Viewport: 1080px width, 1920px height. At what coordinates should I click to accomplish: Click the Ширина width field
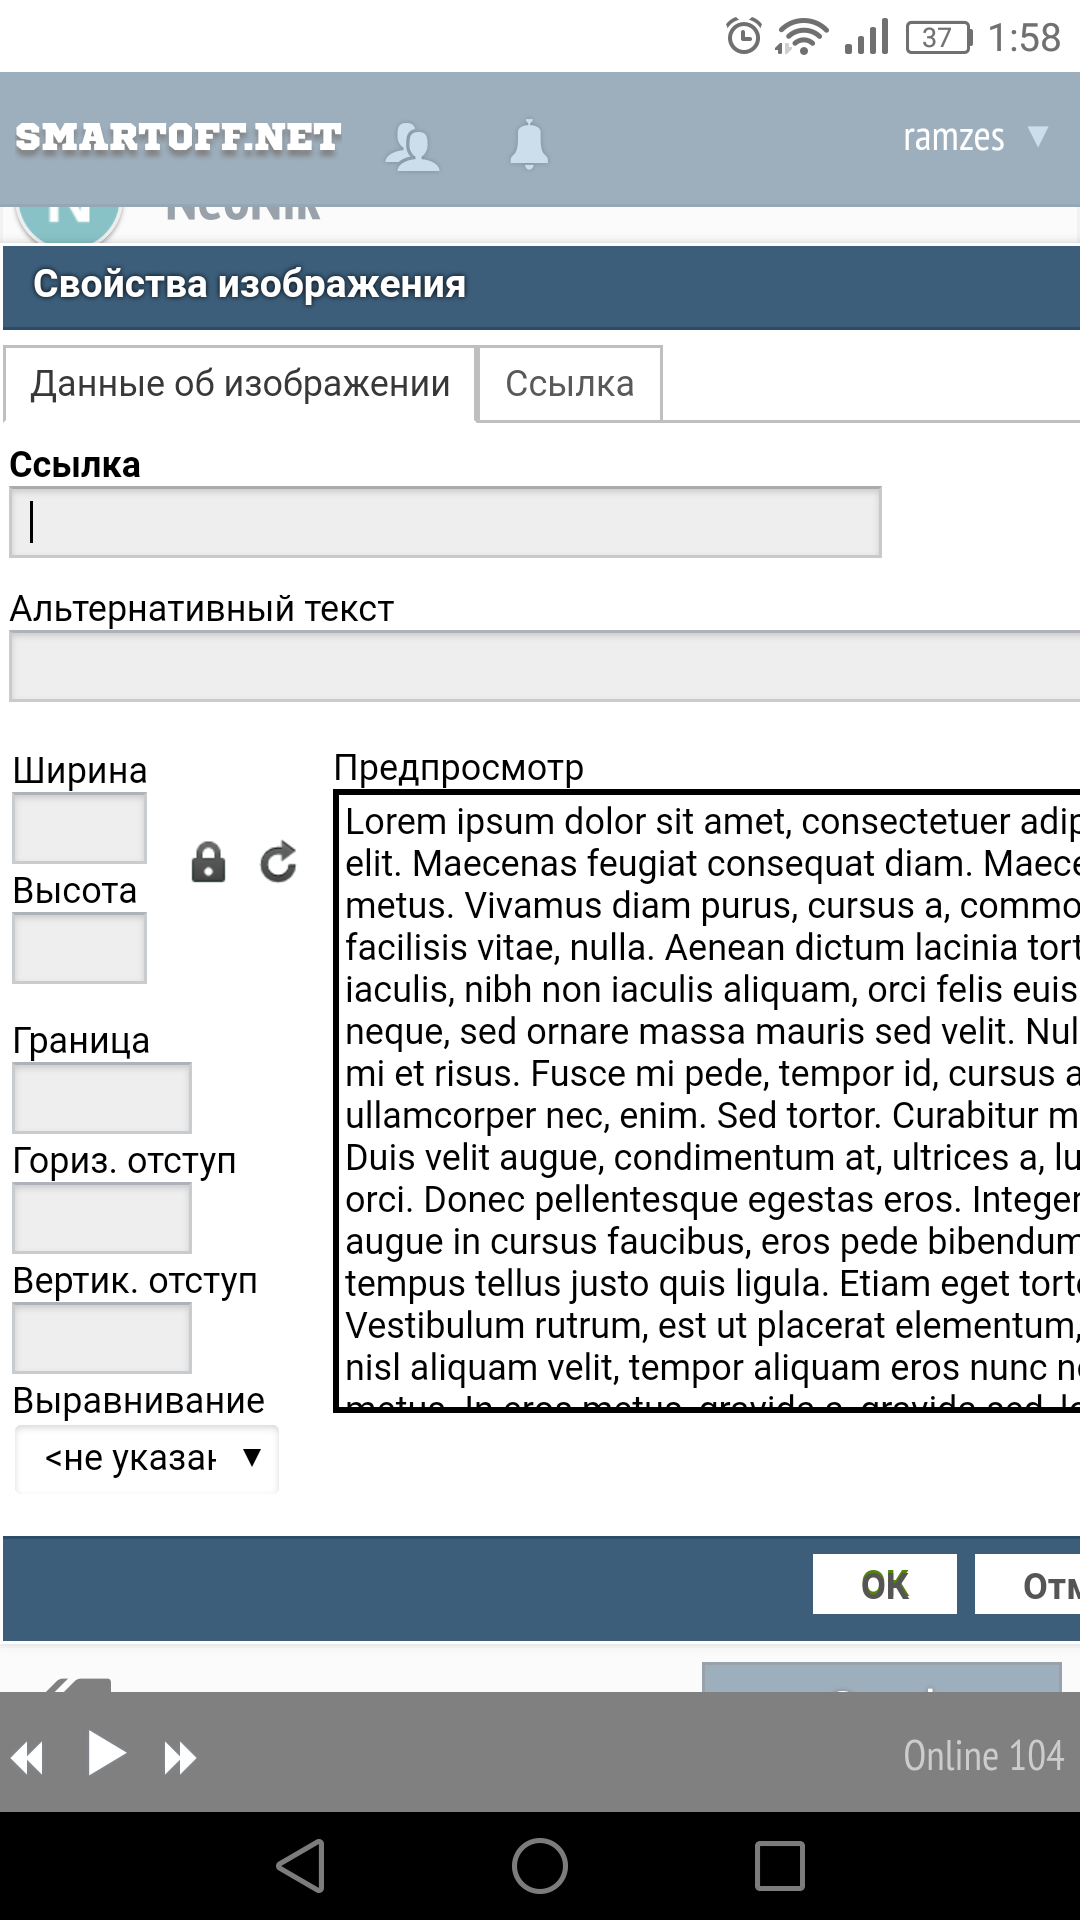pyautogui.click(x=80, y=828)
